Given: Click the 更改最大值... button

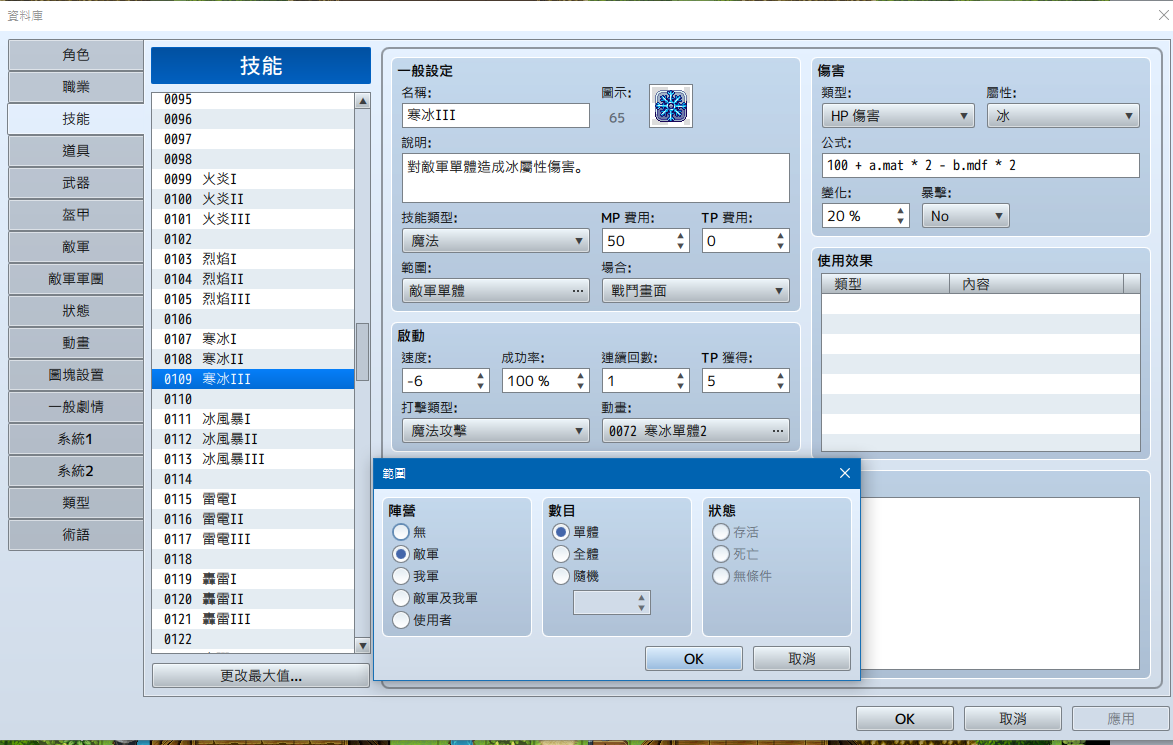Looking at the screenshot, I should [260, 675].
